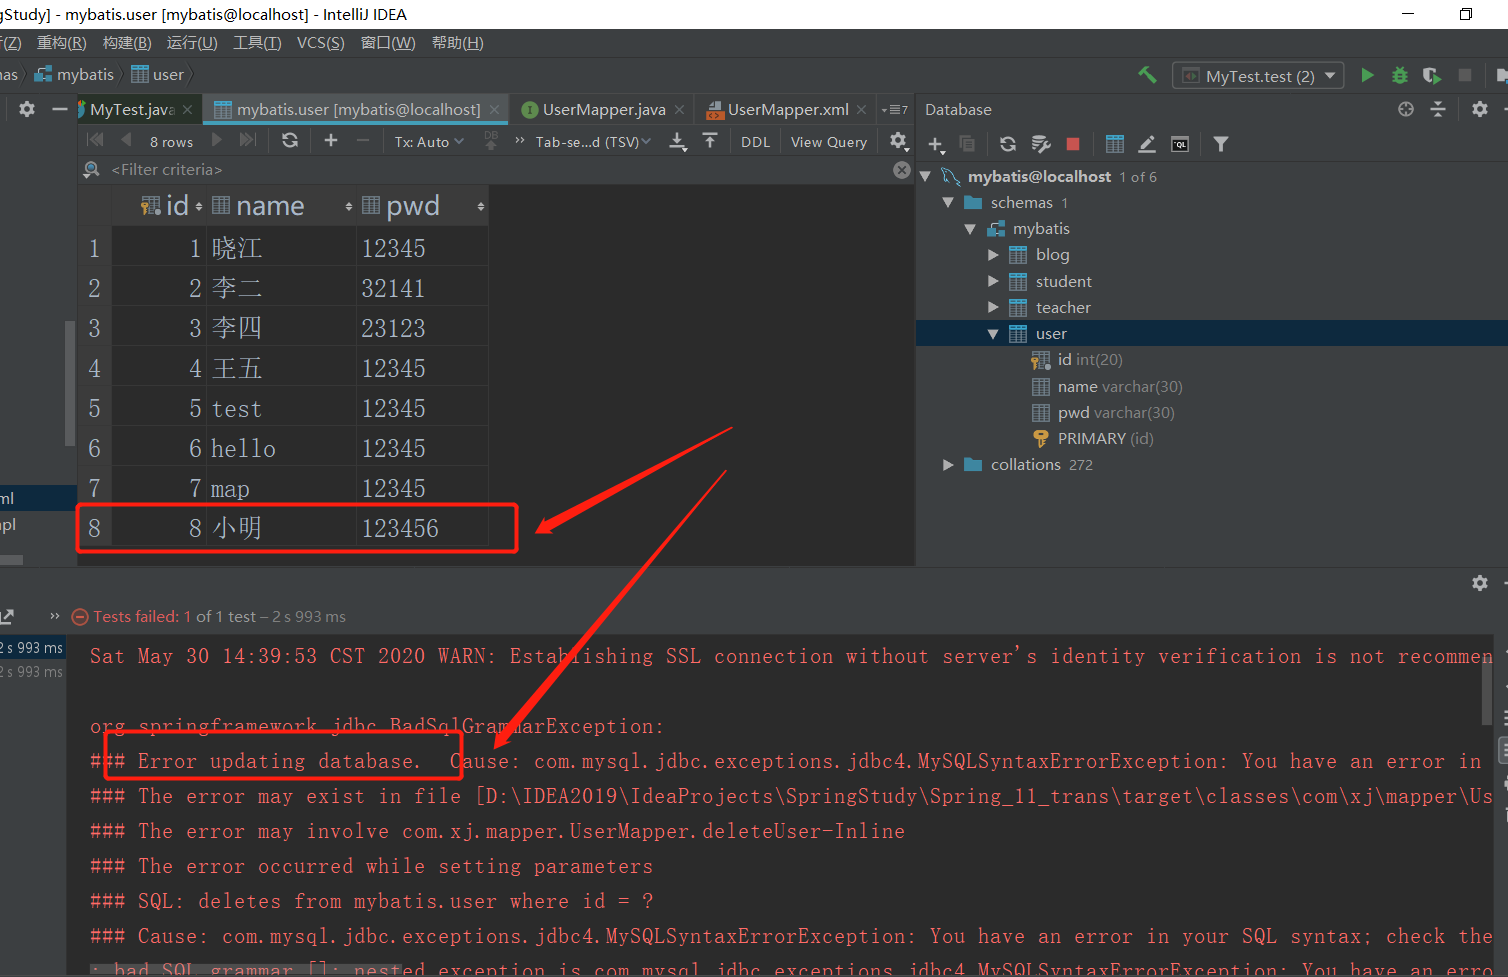Screen dimensions: 1508x977
Task: Open the Tx: Auto transaction mode dropdown
Action: click(429, 142)
